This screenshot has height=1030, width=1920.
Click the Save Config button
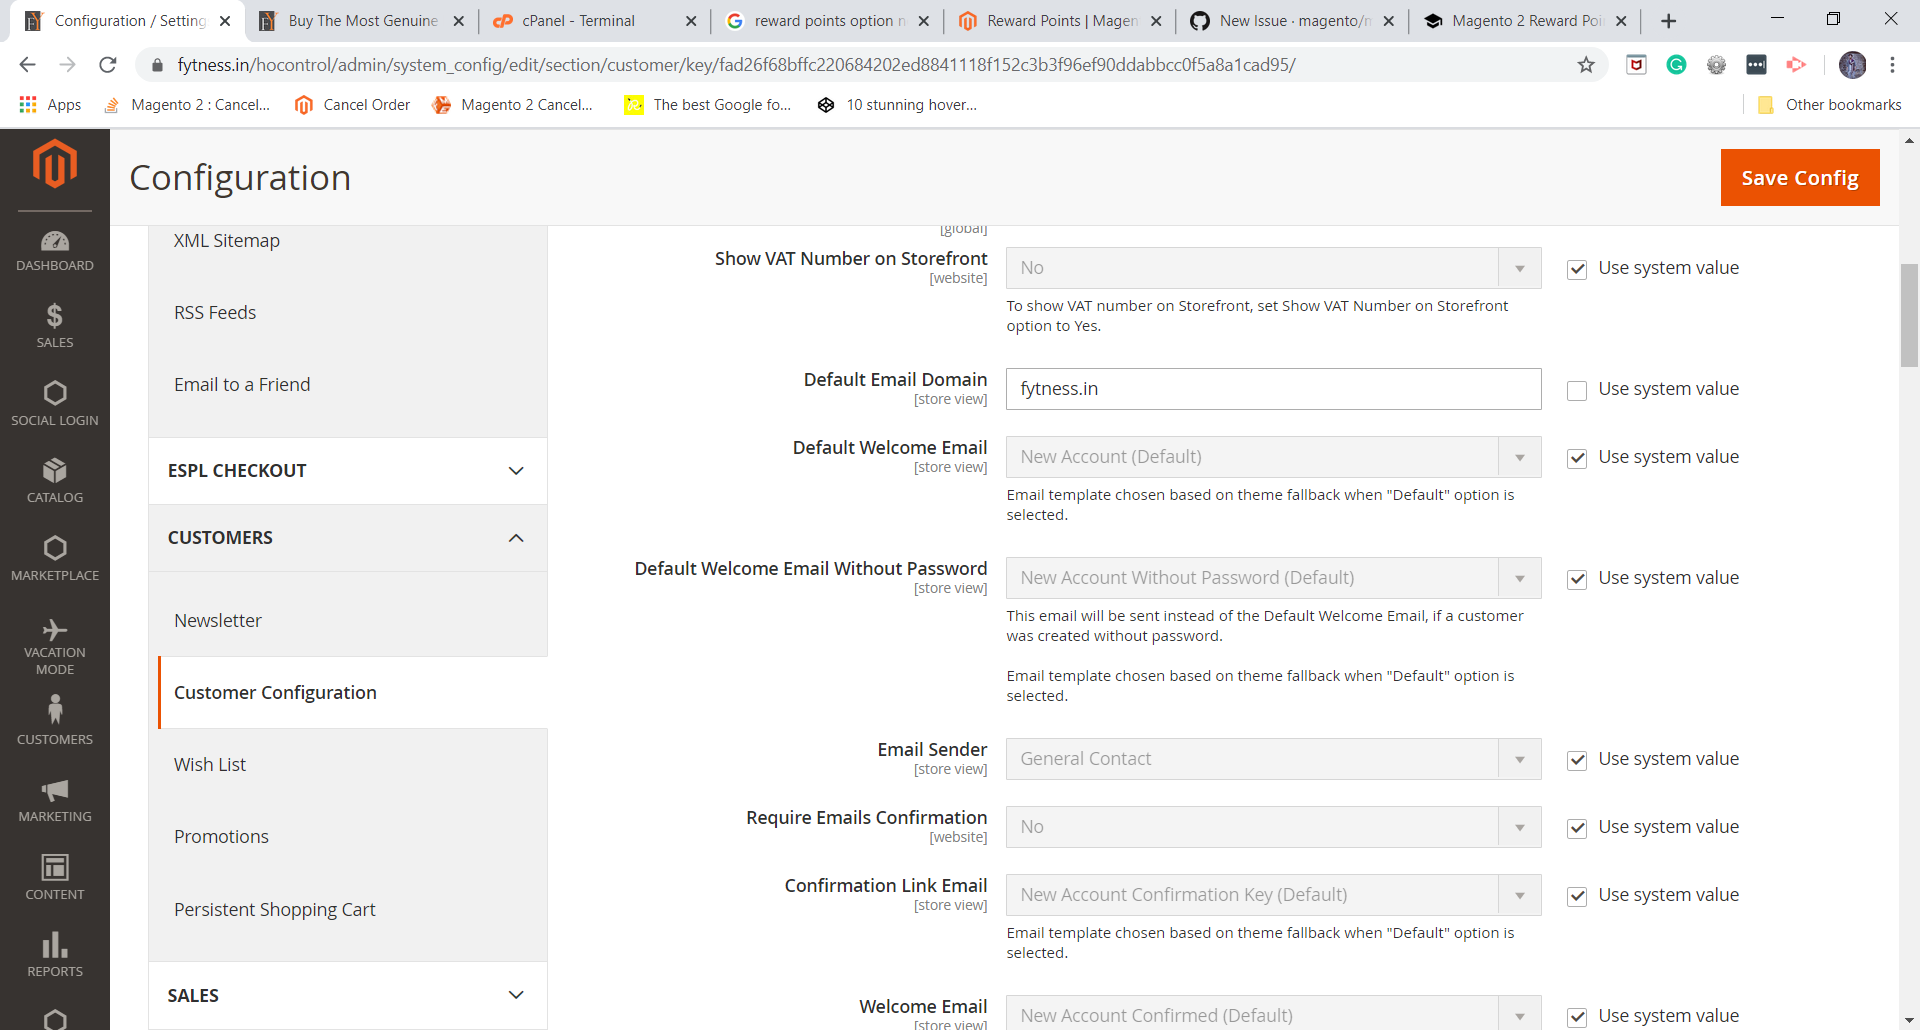[x=1799, y=177]
